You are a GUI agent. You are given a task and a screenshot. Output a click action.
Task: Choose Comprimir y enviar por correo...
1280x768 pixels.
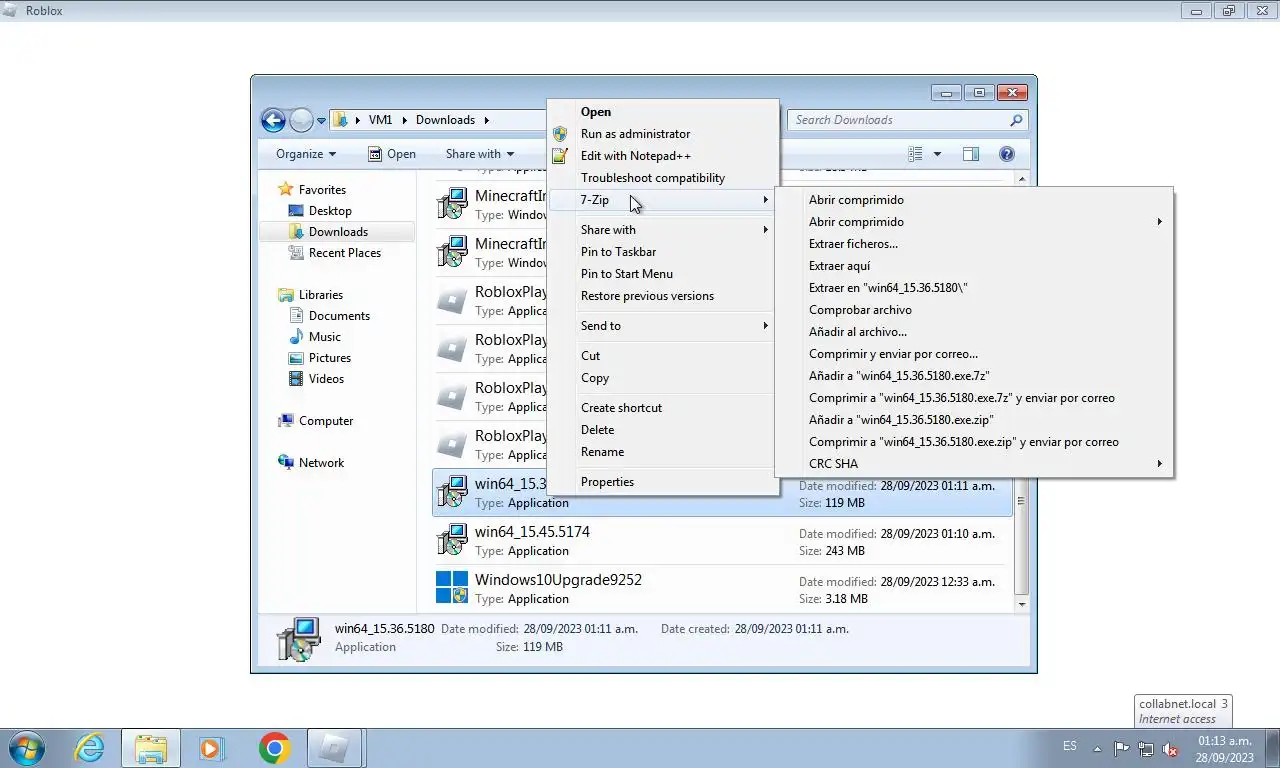973,354
